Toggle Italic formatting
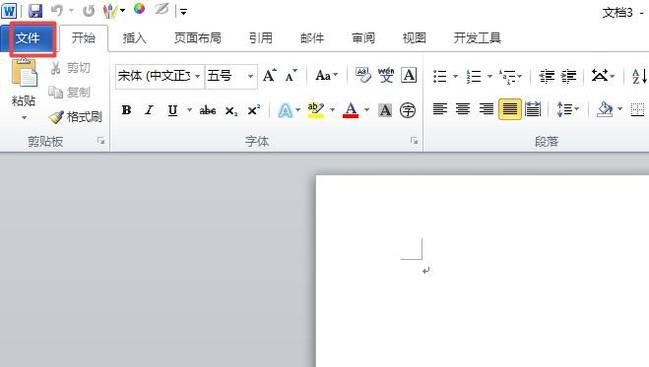The width and height of the screenshot is (649, 367). (x=149, y=110)
